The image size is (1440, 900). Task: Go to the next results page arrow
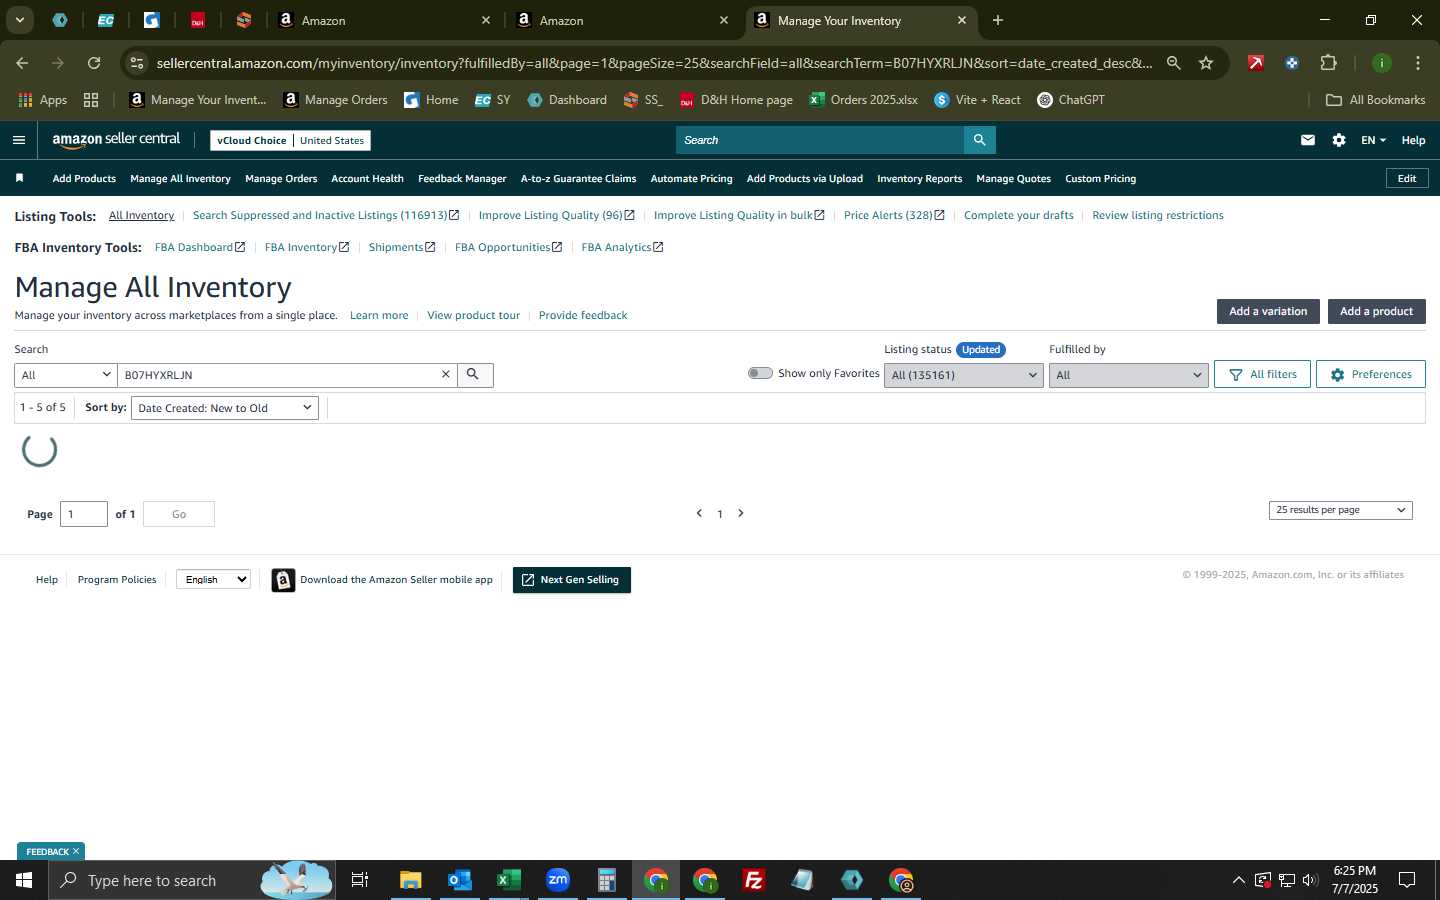point(741,513)
